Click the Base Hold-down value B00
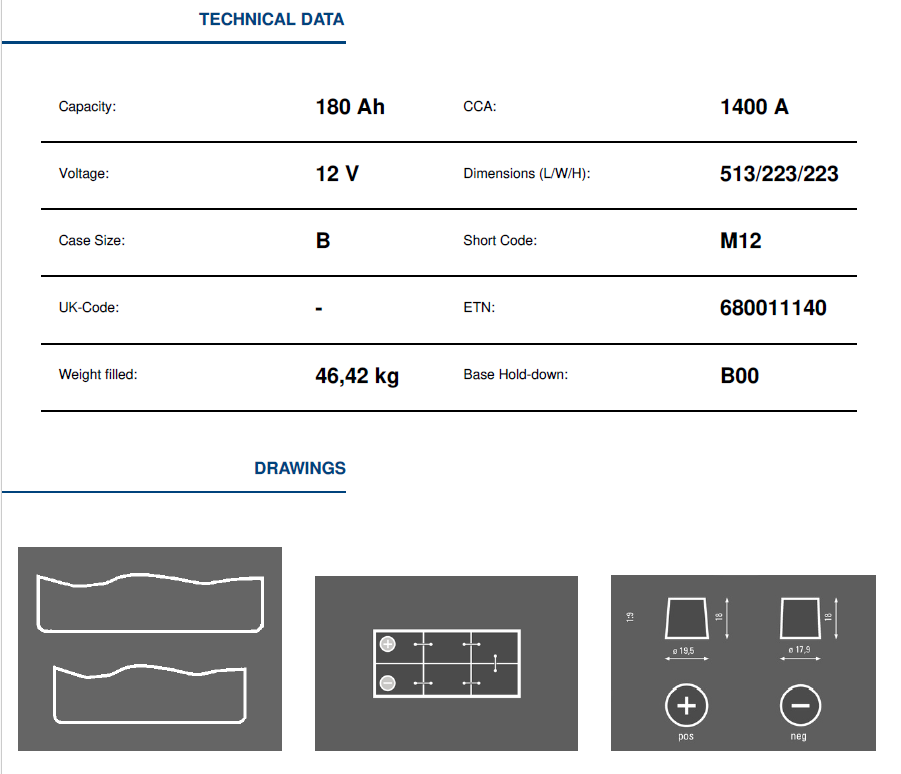 [x=739, y=376]
